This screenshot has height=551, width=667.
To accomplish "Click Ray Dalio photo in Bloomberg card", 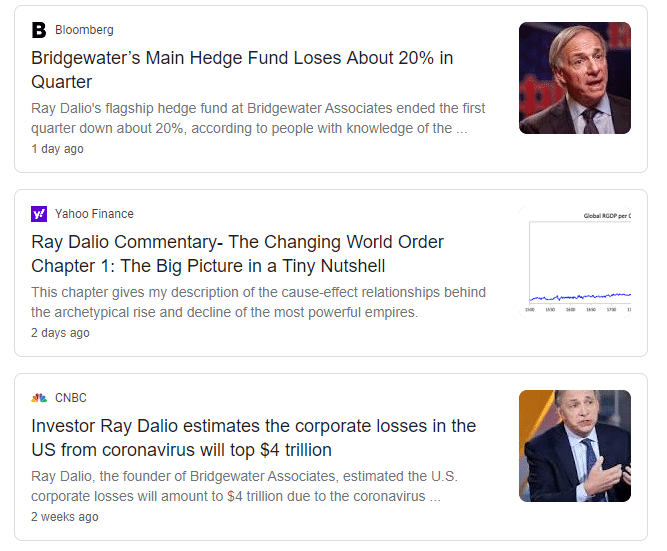I will coord(575,78).
